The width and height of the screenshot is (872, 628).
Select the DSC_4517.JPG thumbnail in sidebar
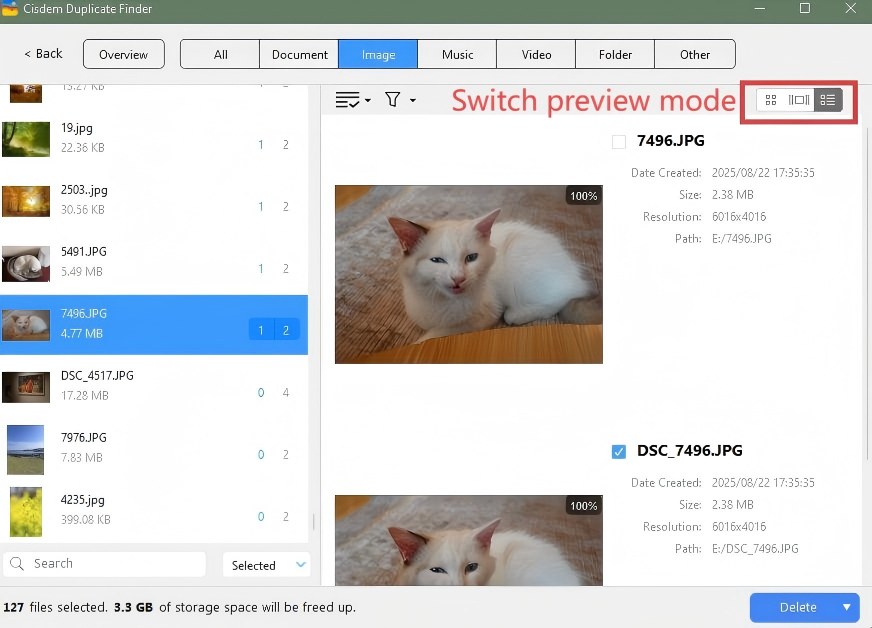coord(25,387)
